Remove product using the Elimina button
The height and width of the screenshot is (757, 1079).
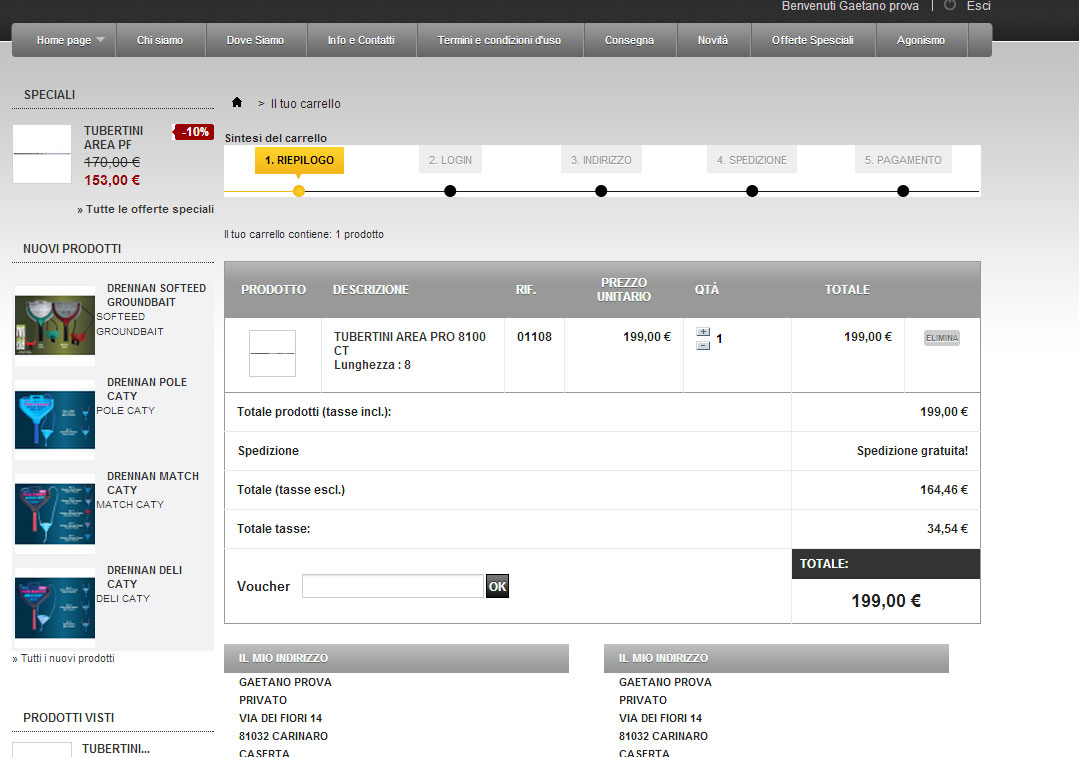942,338
